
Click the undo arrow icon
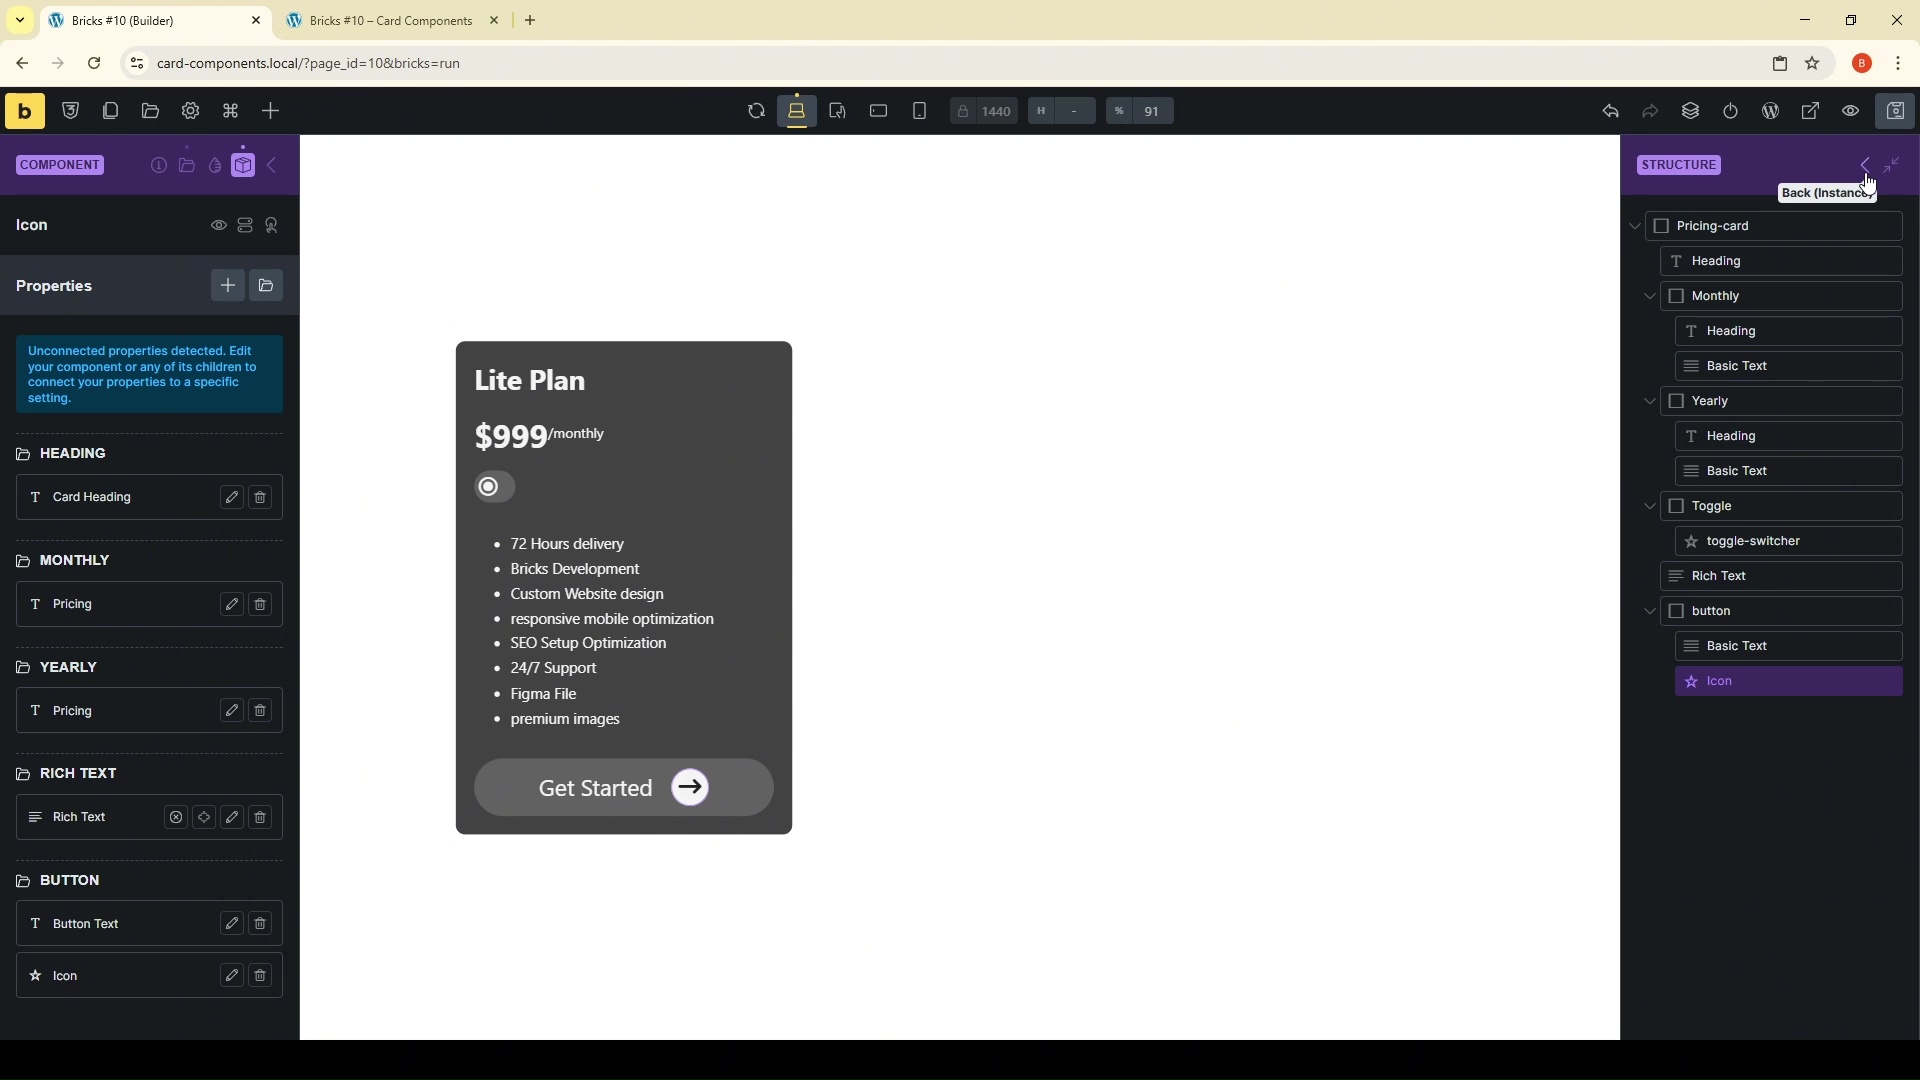click(x=1611, y=112)
